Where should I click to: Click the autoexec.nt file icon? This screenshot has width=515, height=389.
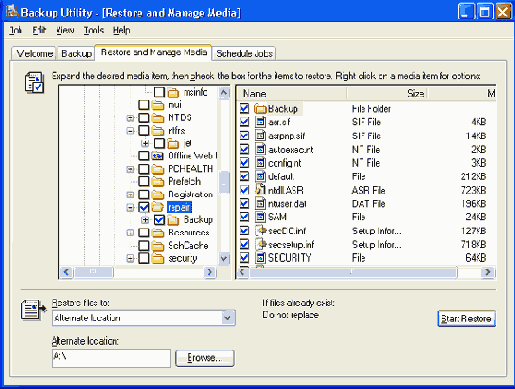pyautogui.click(x=260, y=149)
